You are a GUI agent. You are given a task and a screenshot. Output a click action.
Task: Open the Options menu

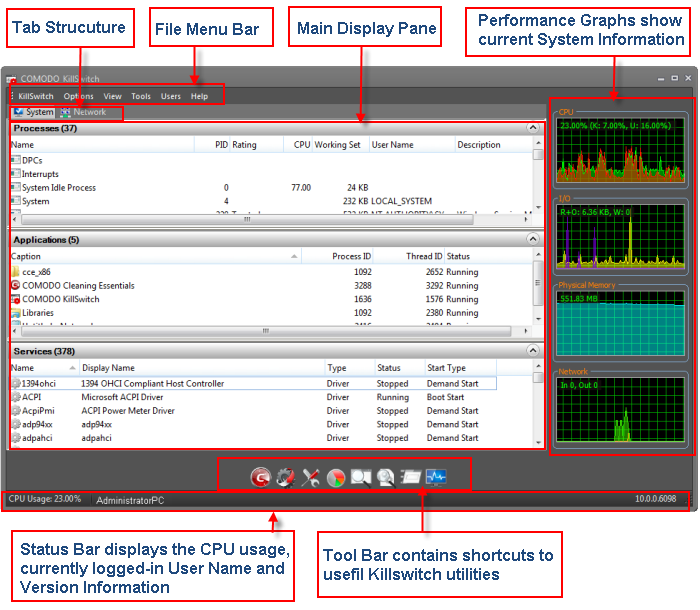(x=79, y=96)
